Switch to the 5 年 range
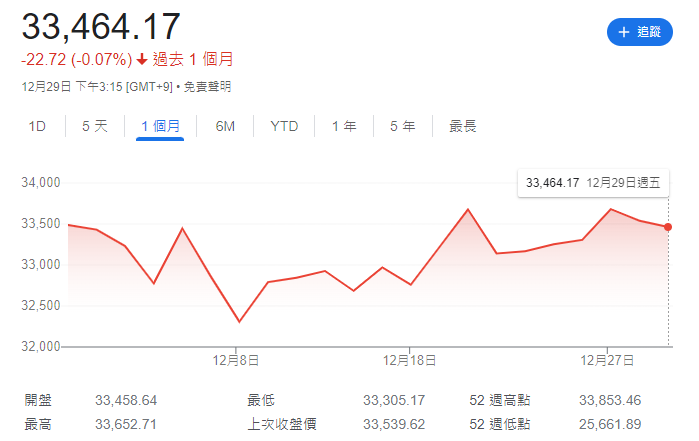 coord(402,126)
